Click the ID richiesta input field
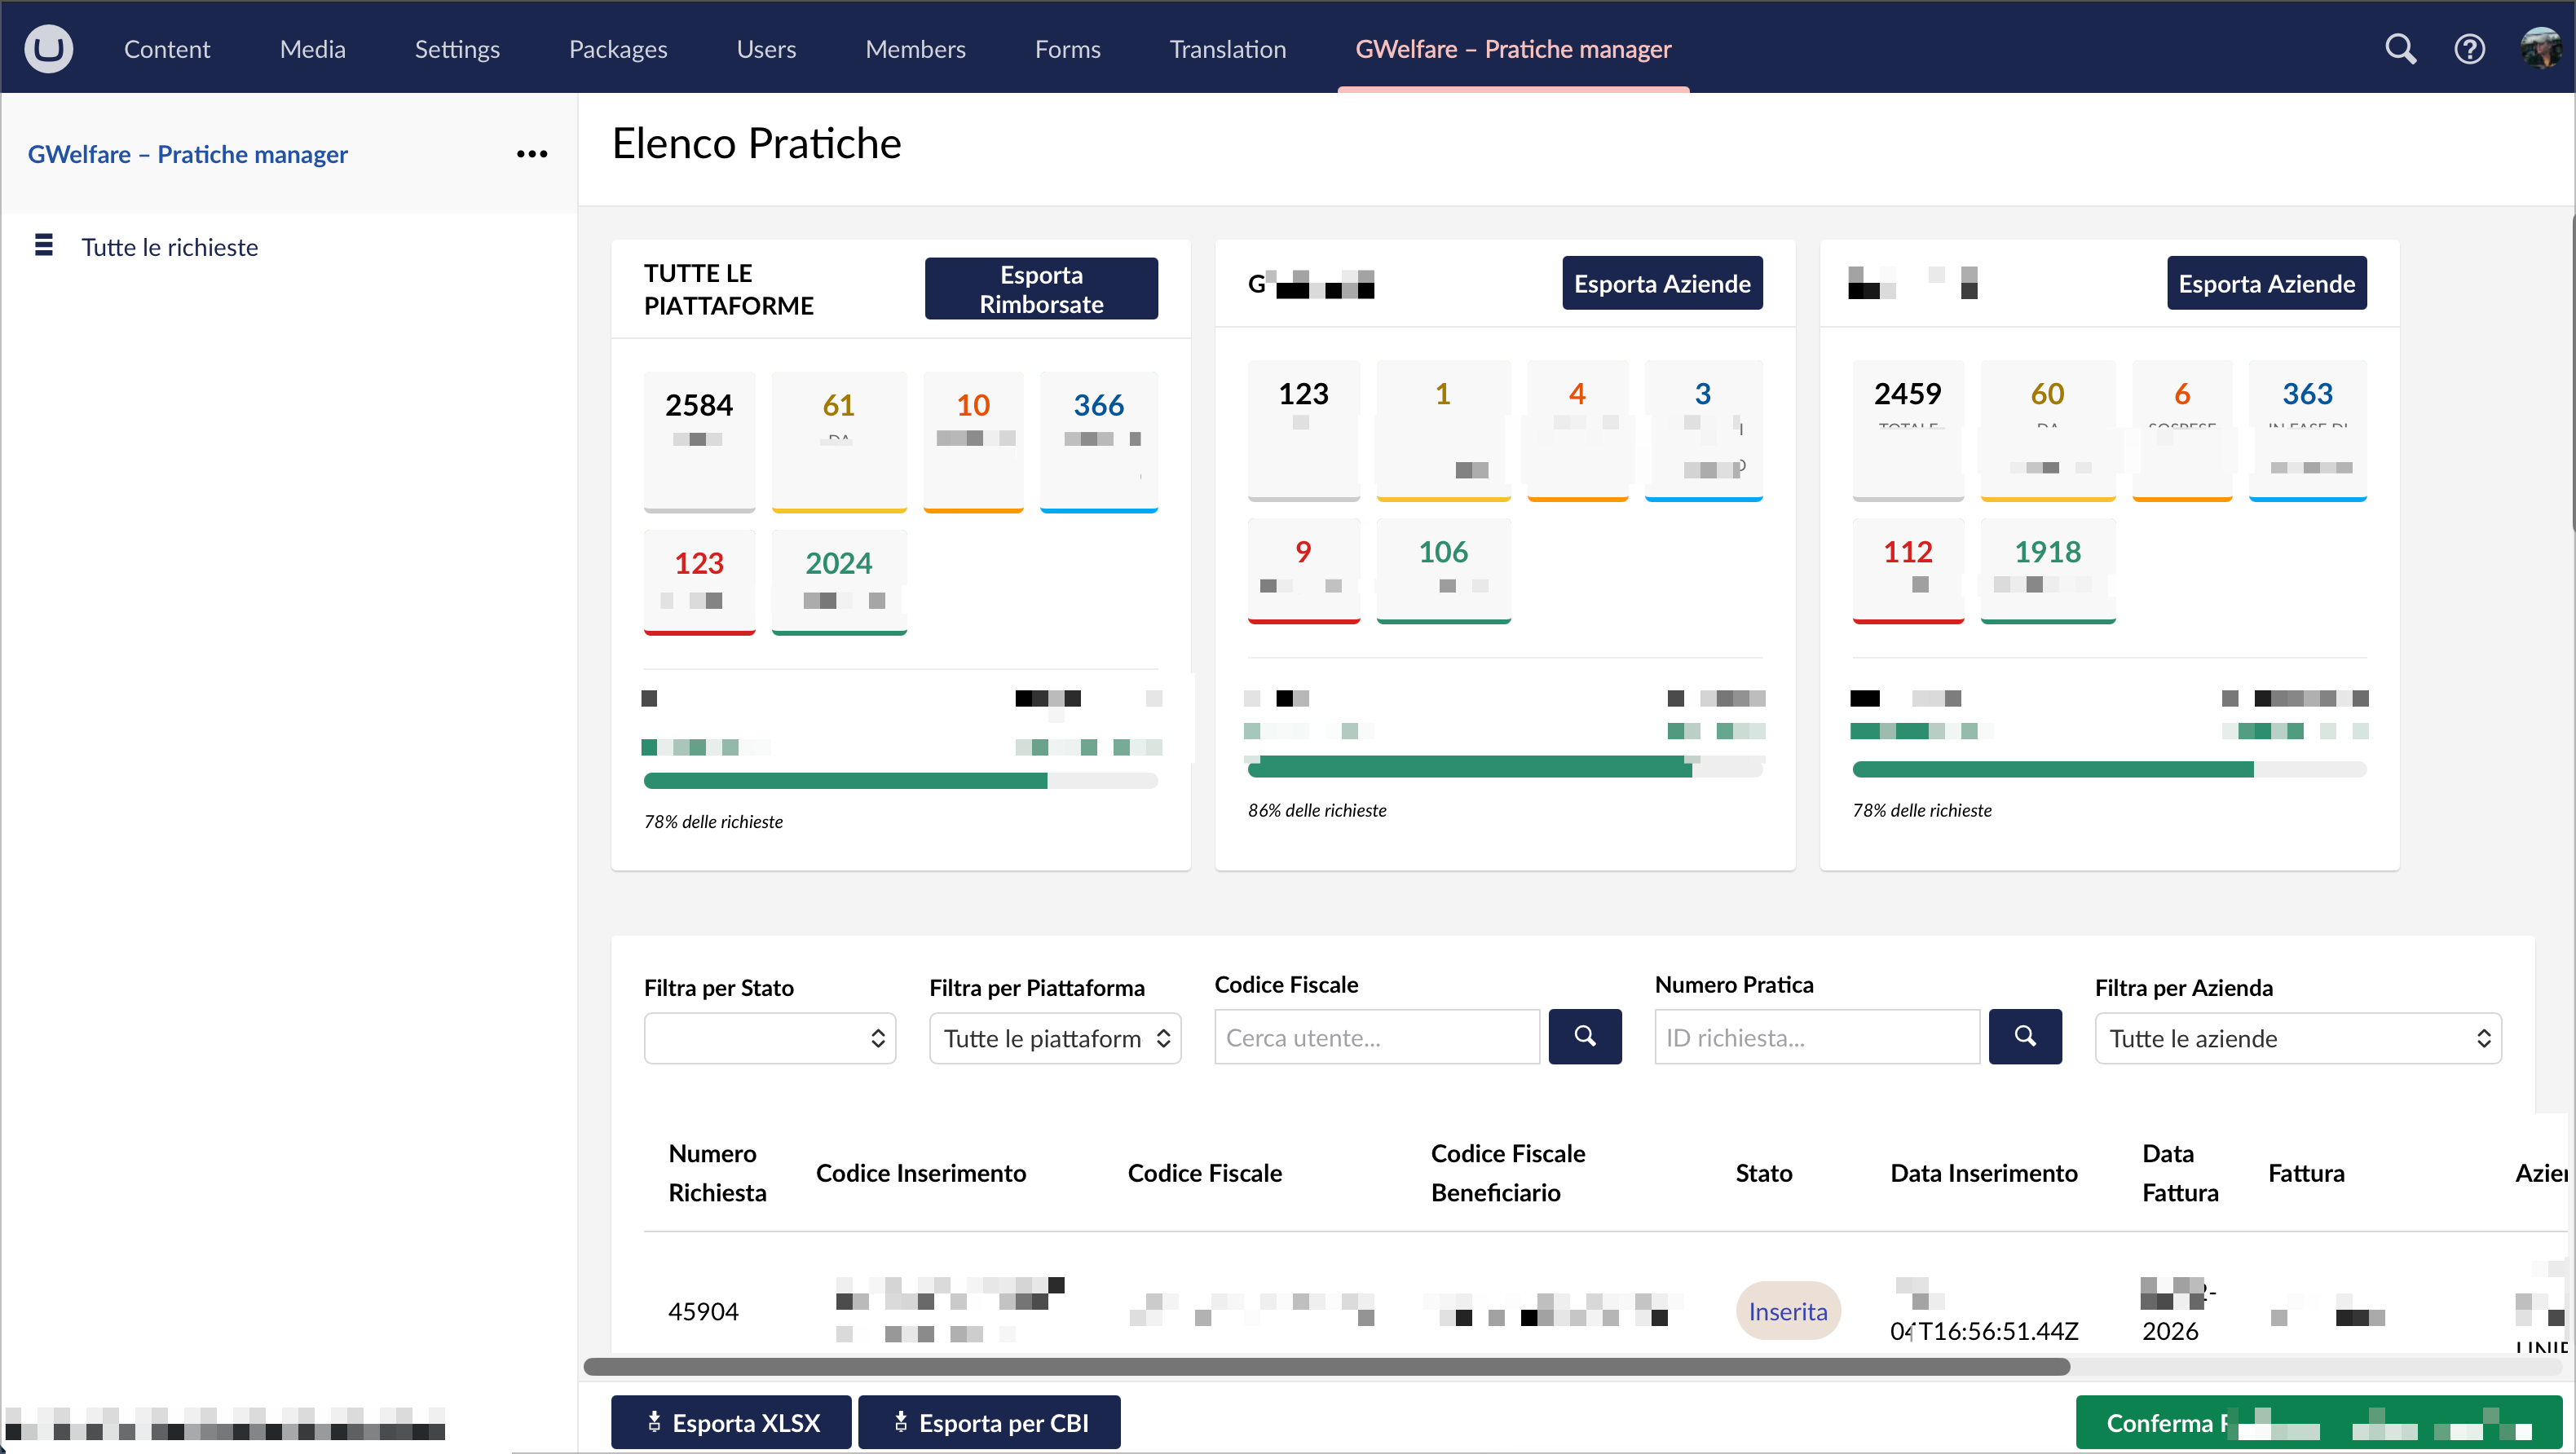Screen dimensions: 2576x1454 pos(1816,1037)
